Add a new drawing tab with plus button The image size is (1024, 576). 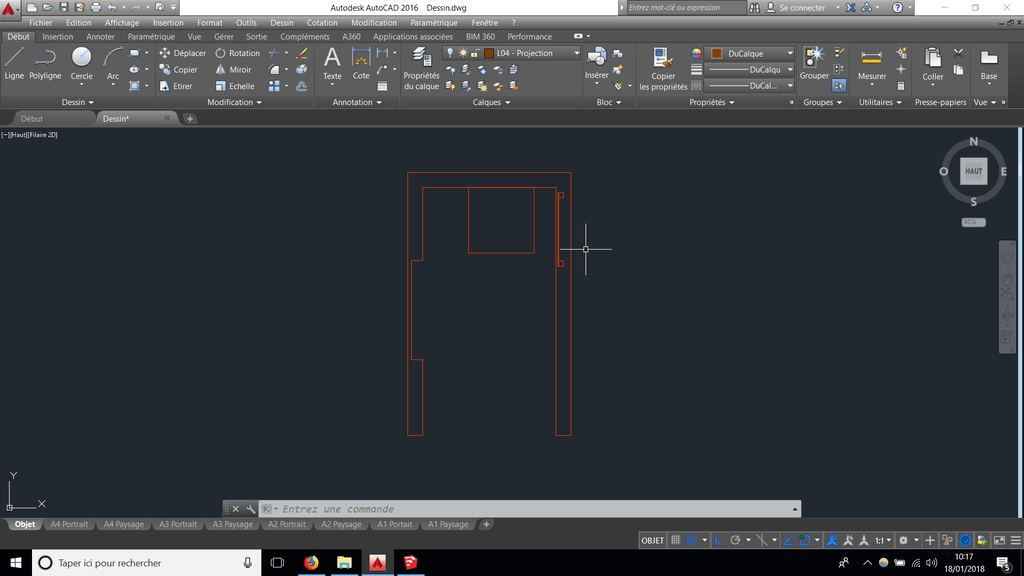tap(190, 119)
